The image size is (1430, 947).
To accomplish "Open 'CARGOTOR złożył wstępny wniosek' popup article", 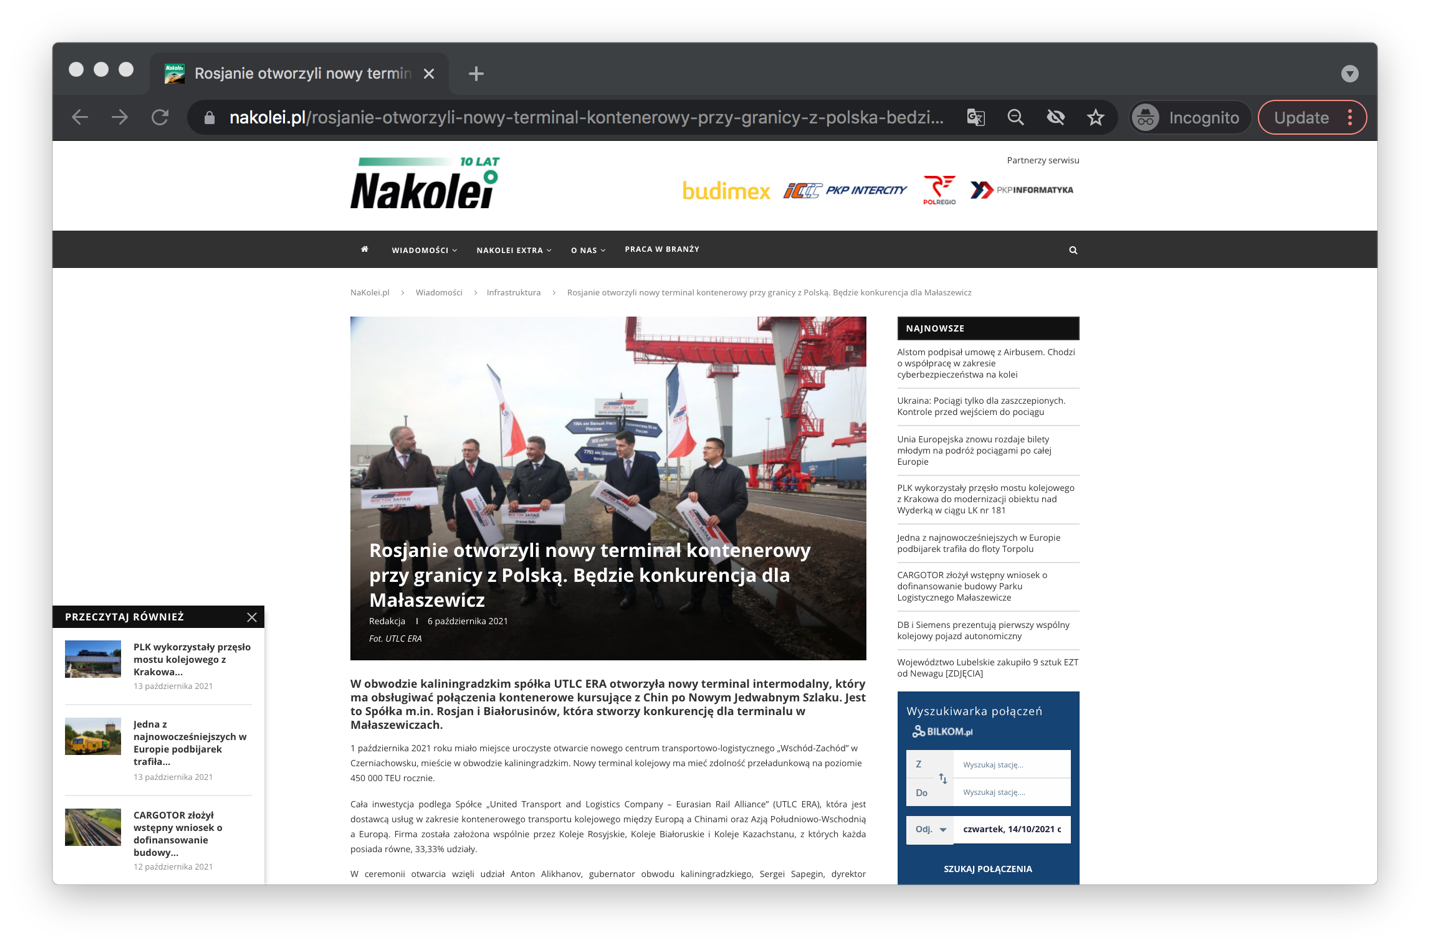I will point(178,834).
